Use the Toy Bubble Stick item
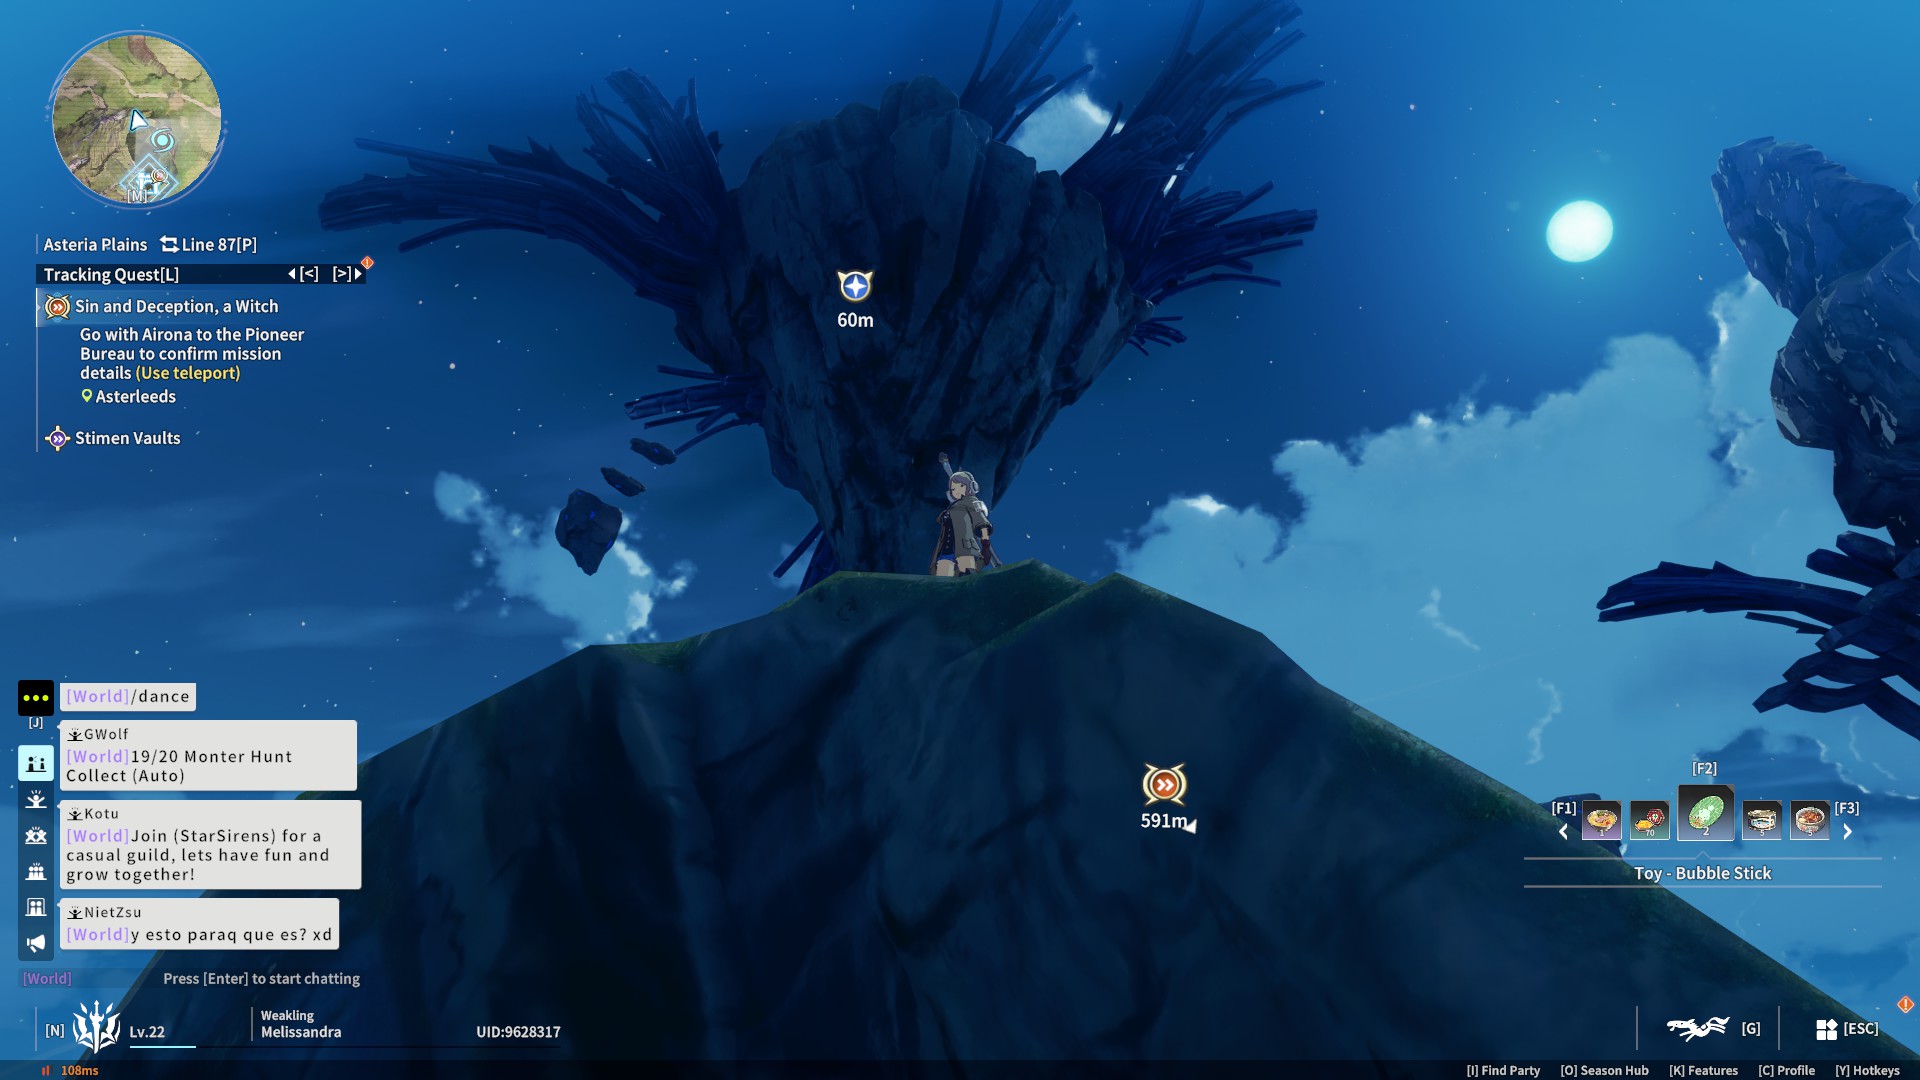 (1705, 813)
